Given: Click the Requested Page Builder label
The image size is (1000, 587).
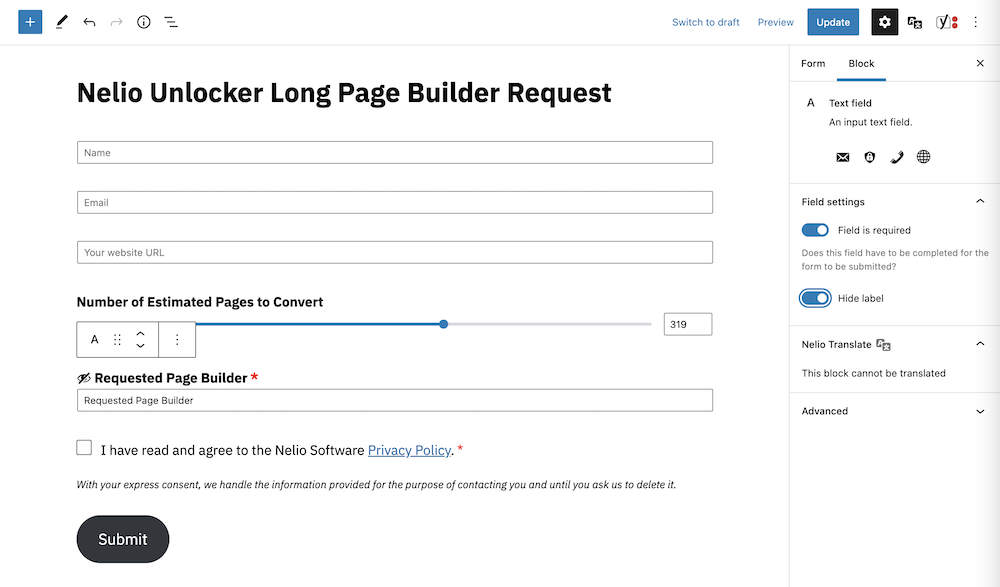Looking at the screenshot, I should click(170, 378).
